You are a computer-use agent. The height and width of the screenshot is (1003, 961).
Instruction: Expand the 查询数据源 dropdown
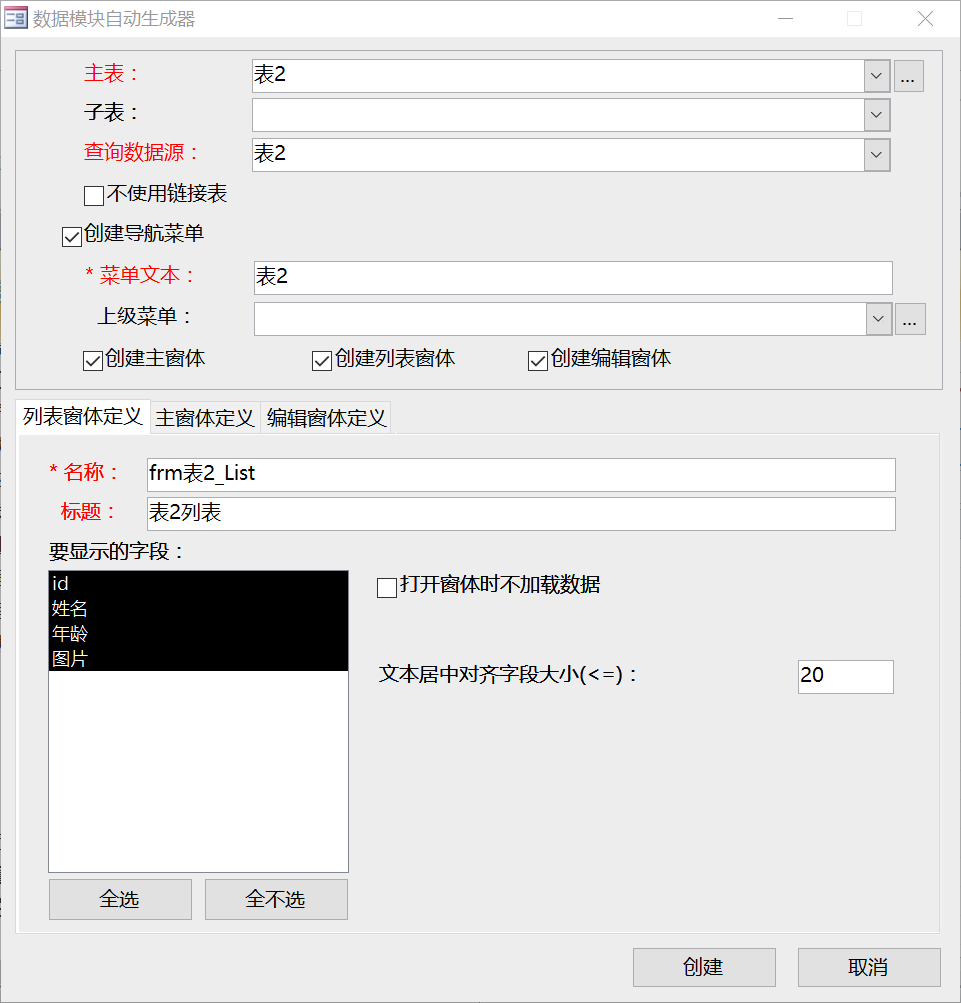tap(877, 155)
